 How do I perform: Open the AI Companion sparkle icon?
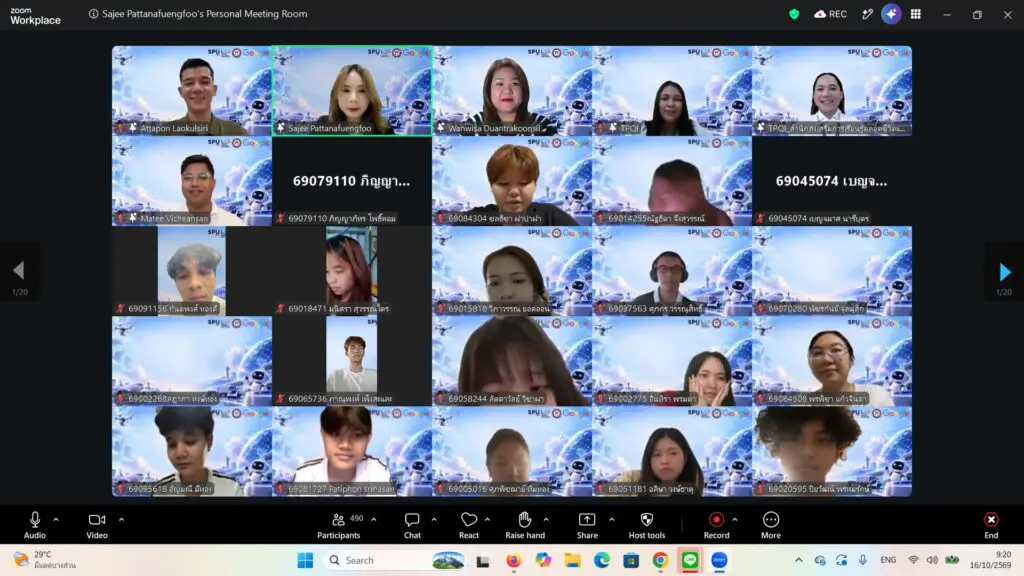tap(891, 14)
